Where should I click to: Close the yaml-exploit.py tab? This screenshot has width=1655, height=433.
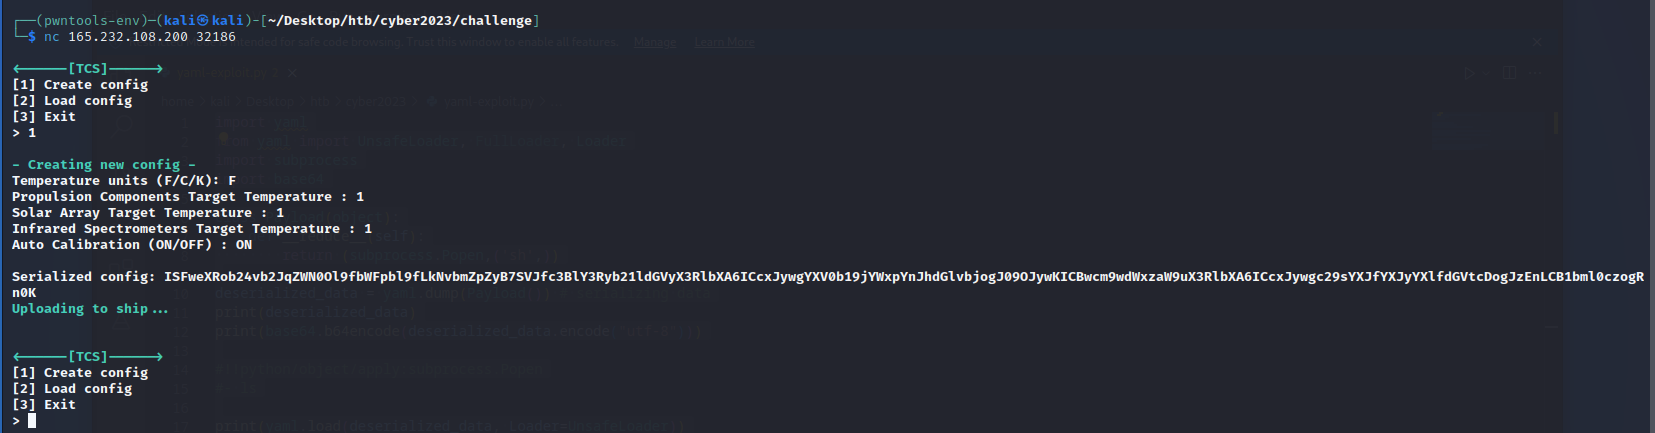[x=292, y=73]
